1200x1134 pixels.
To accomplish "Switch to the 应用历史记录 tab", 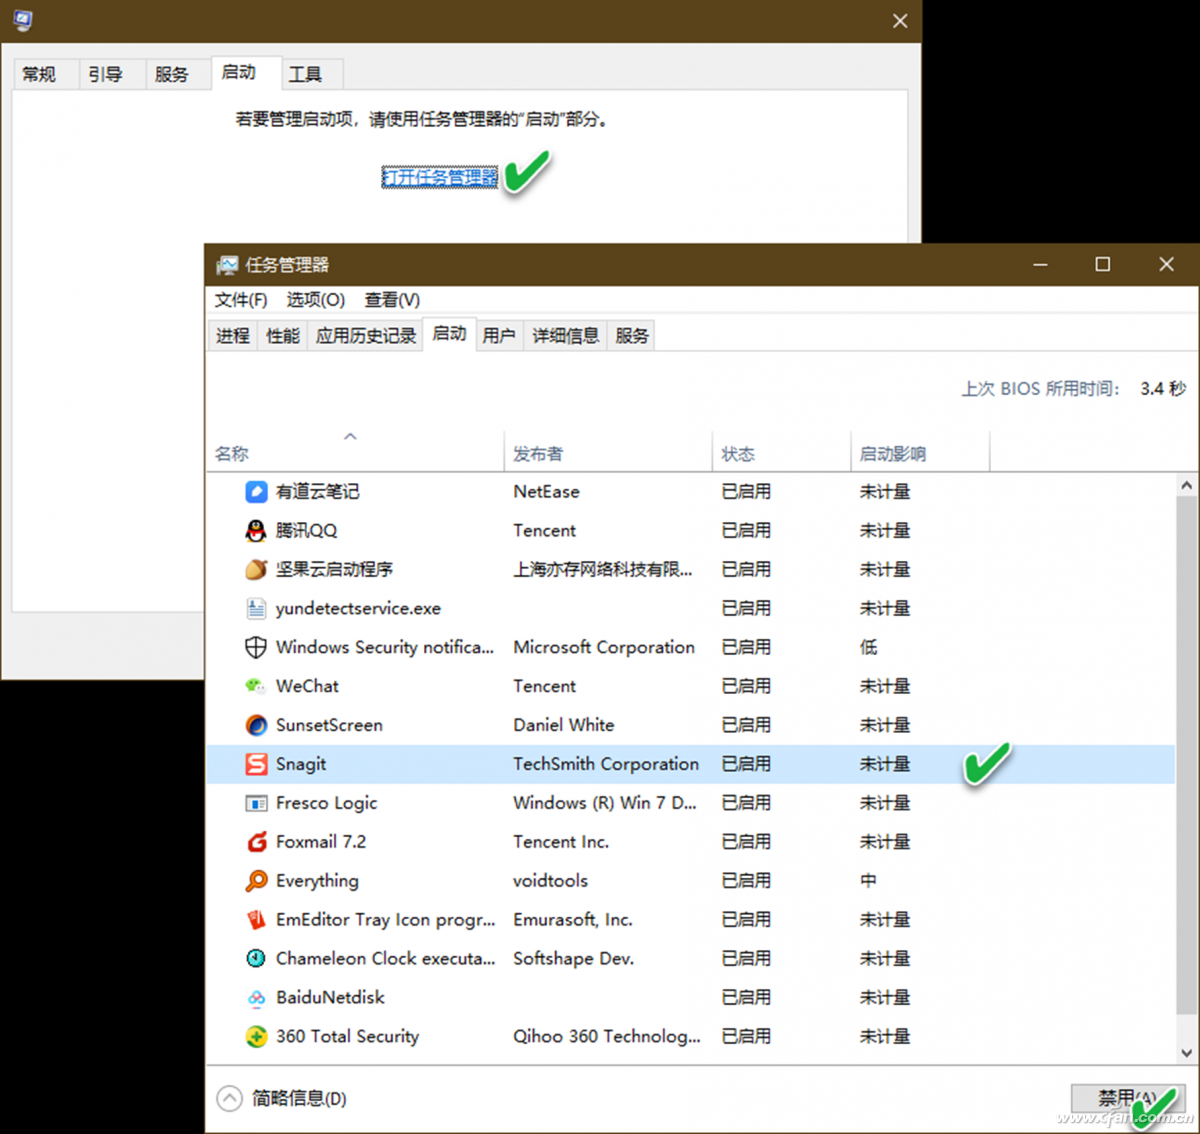I will (x=365, y=336).
